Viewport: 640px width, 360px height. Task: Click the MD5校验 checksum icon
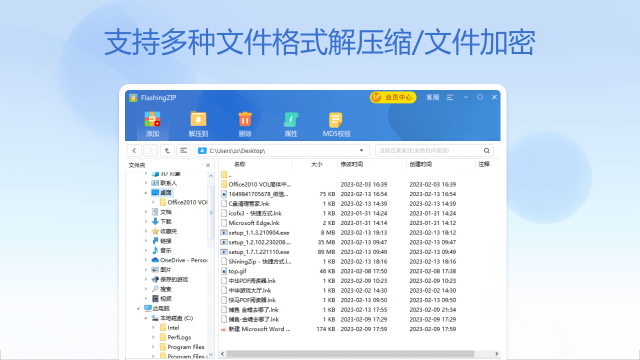(x=336, y=120)
